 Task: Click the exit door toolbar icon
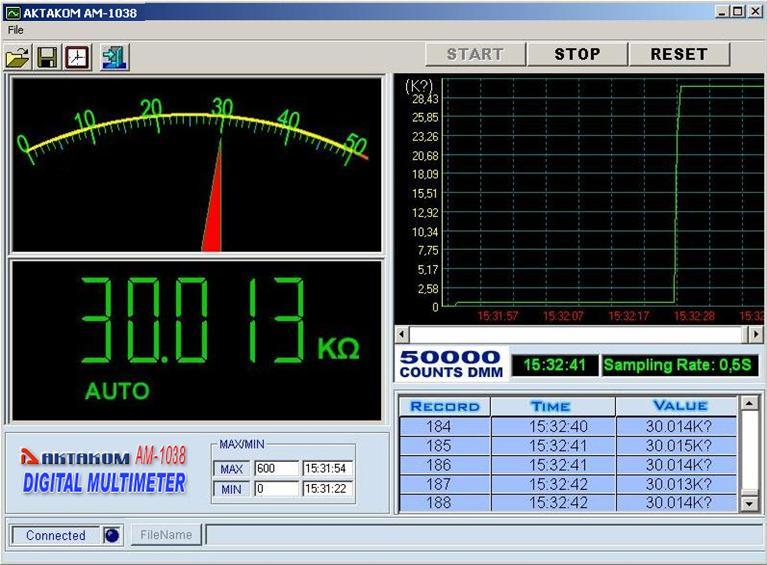[x=113, y=57]
